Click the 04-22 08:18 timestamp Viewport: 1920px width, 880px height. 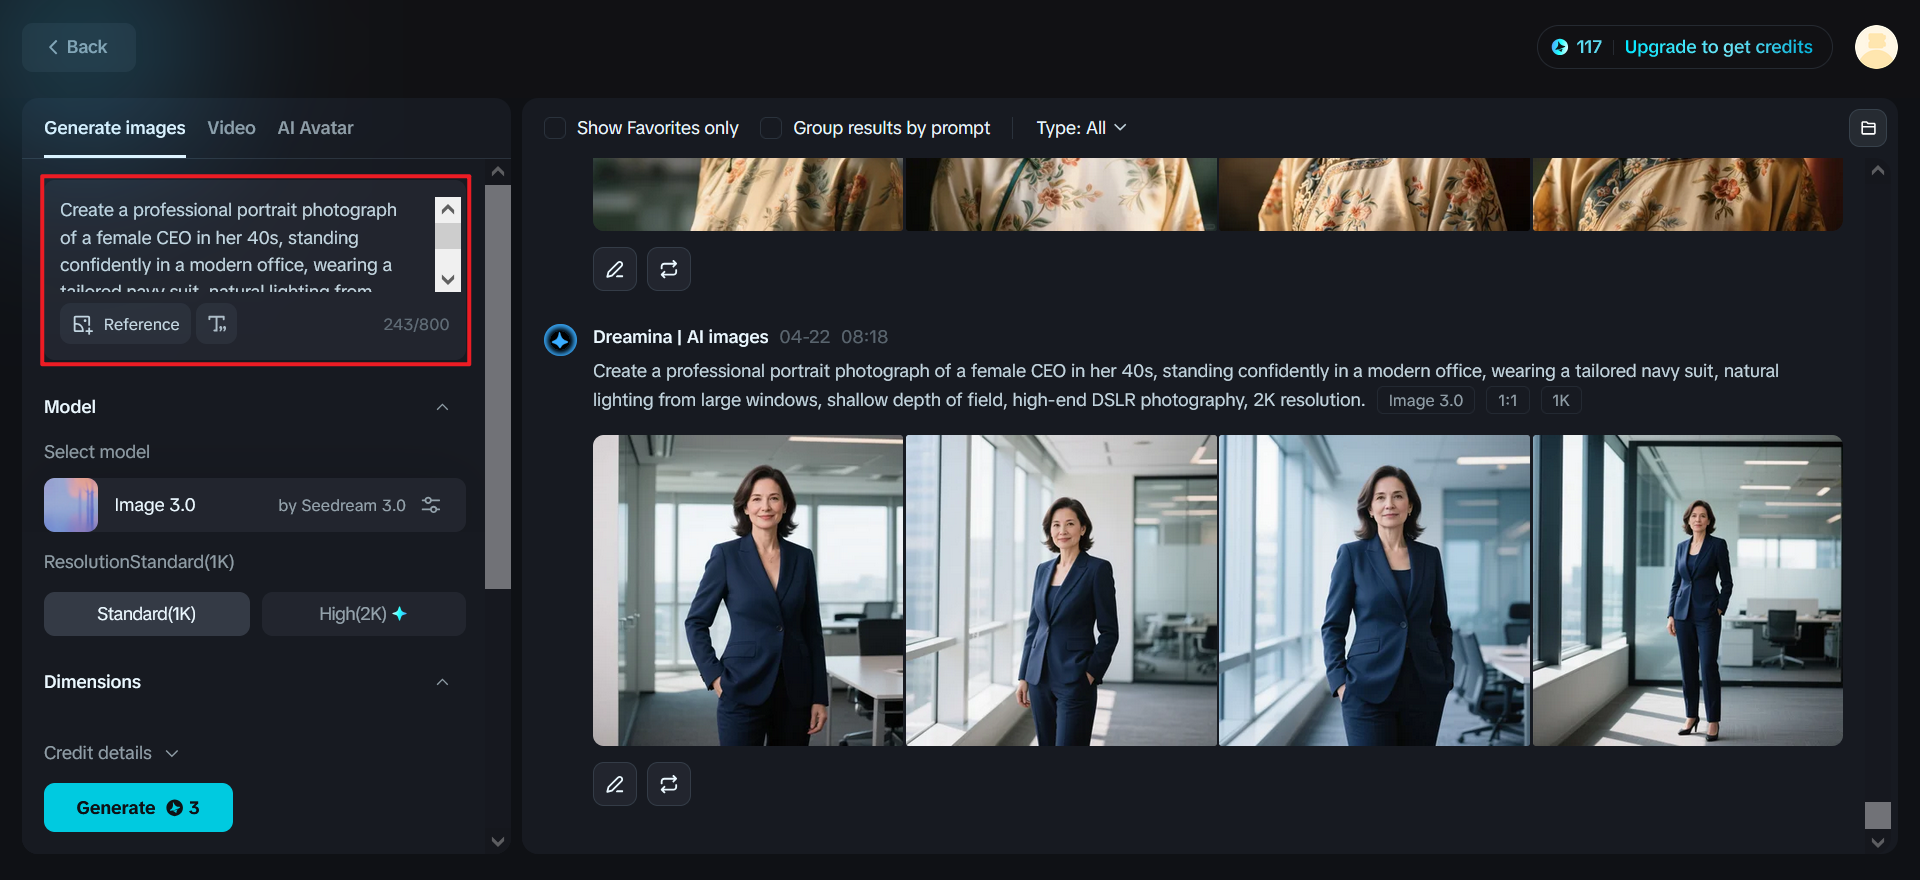[x=834, y=337]
